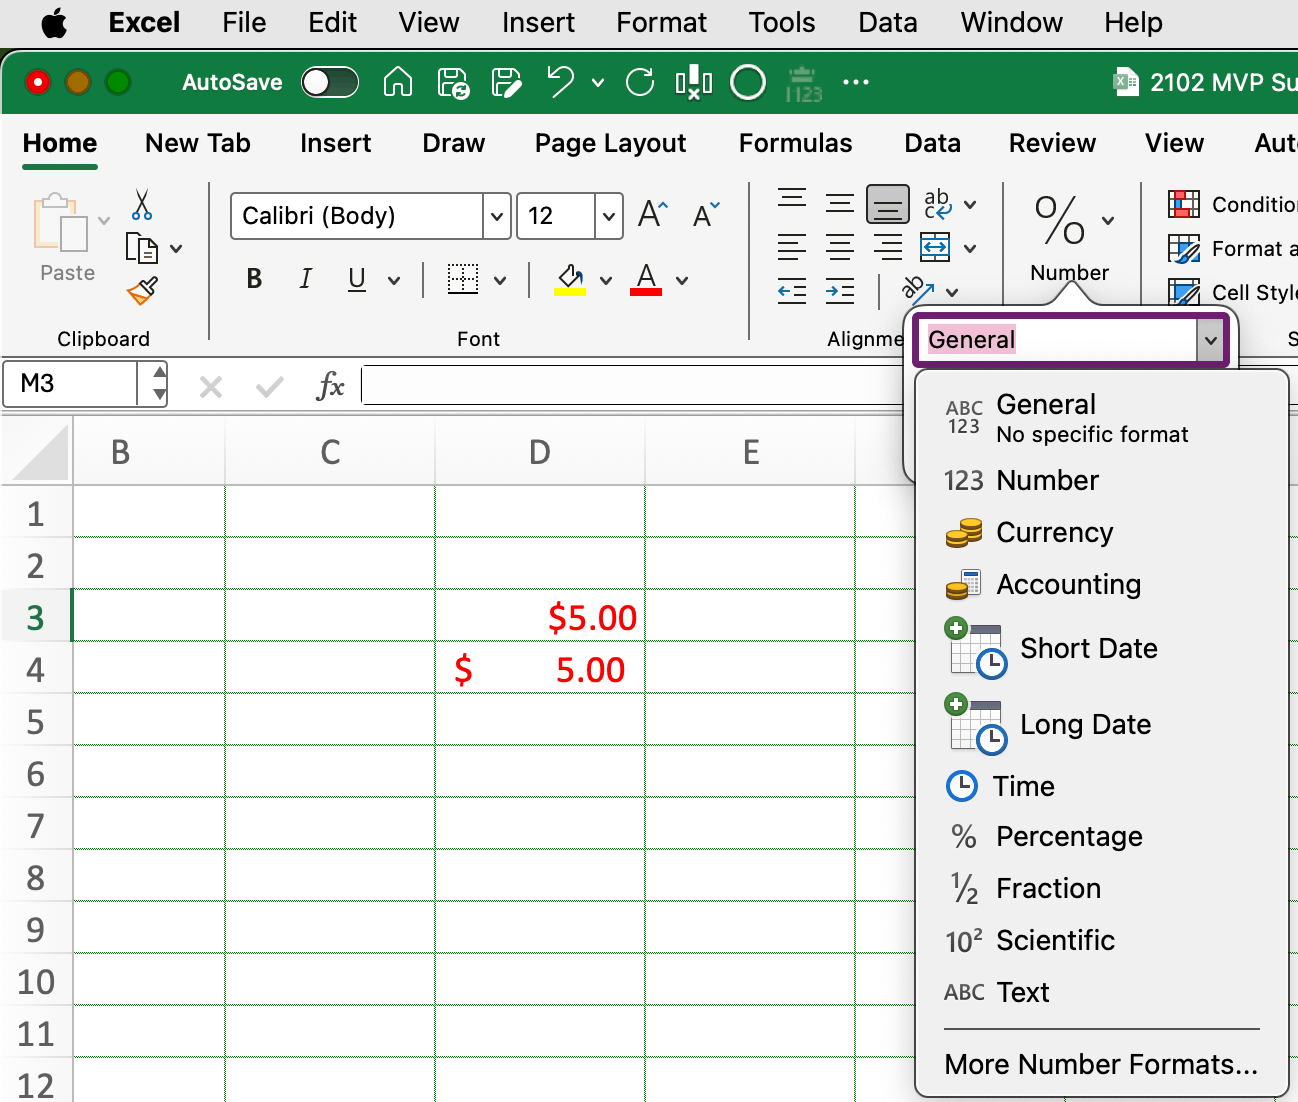Toggle Italic formatting
Image resolution: width=1298 pixels, height=1102 pixels.
coord(305,279)
